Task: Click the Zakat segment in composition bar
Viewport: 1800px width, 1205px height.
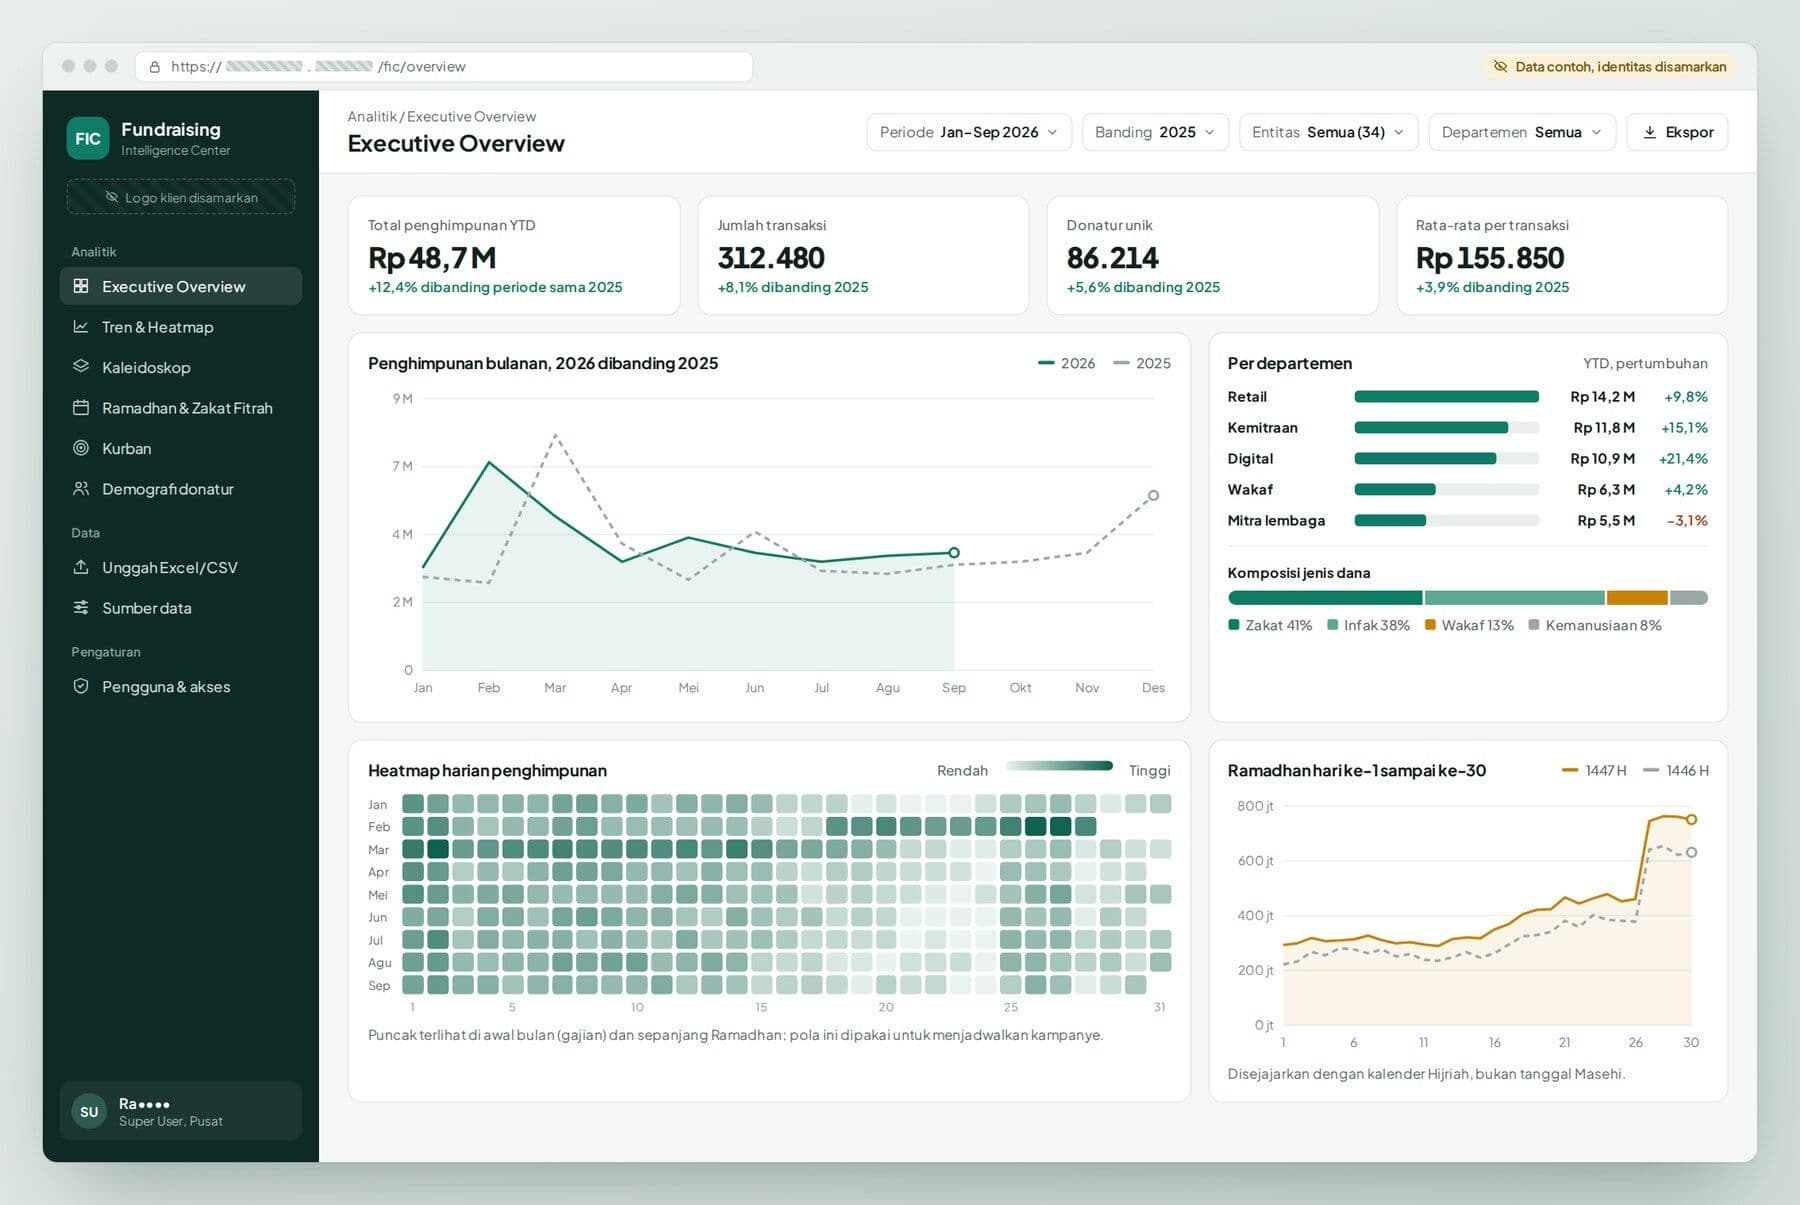Action: 1325,598
